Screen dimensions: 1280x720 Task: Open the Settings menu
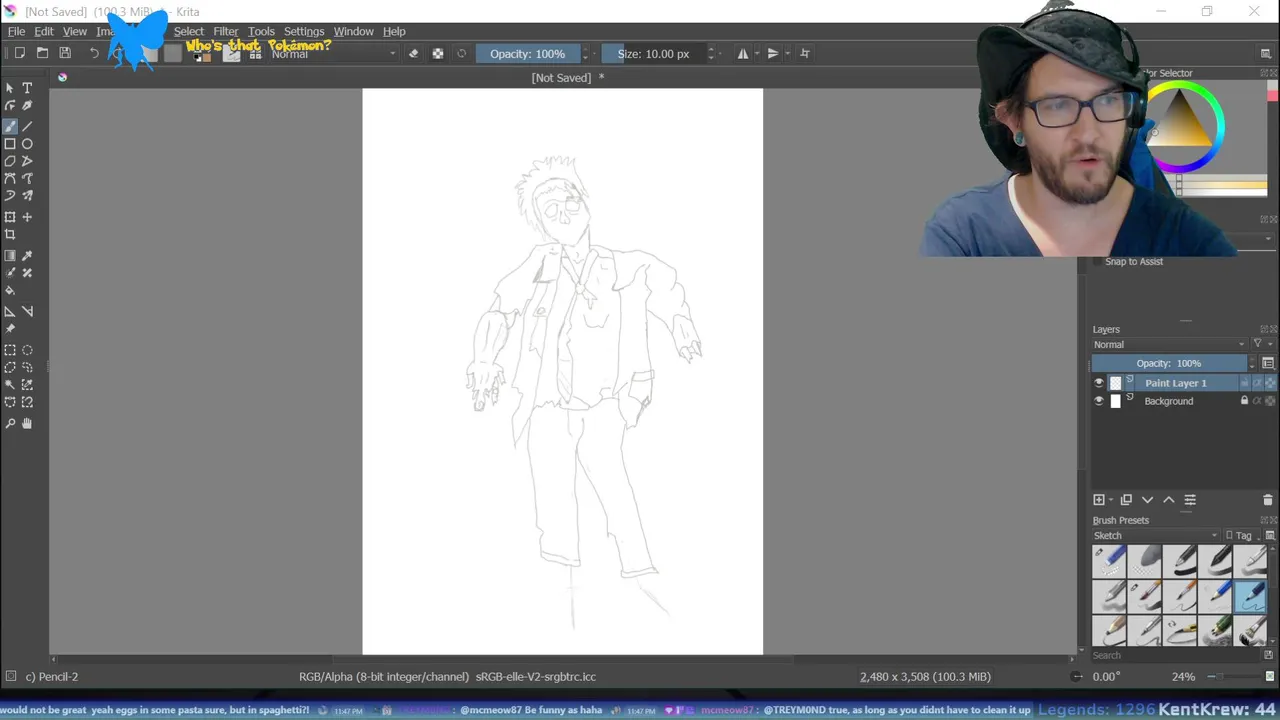304,31
